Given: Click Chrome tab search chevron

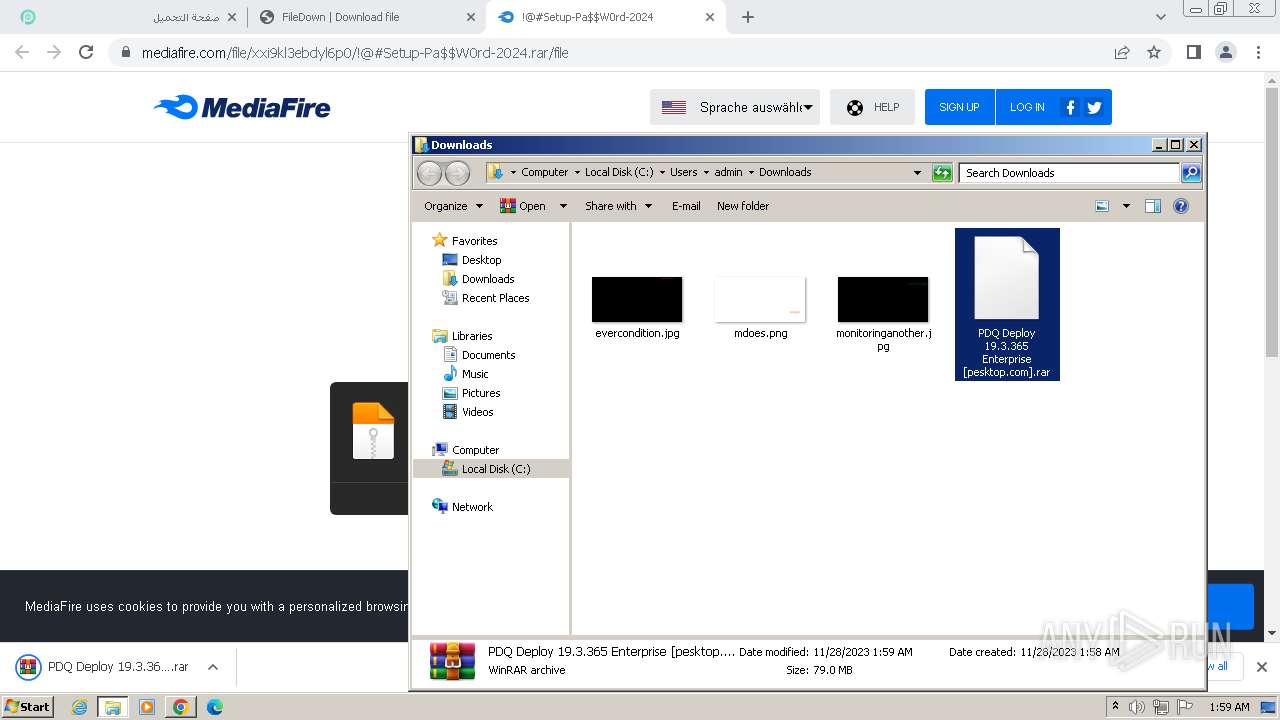Looking at the screenshot, I should click(1161, 17).
